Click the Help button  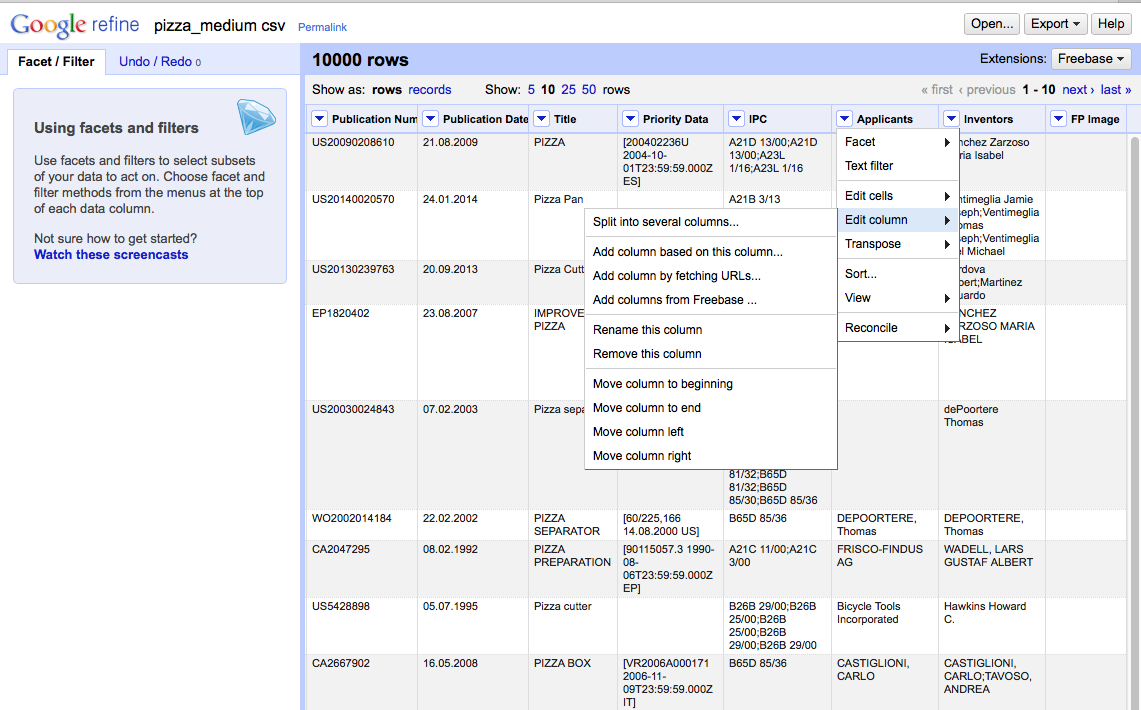[1110, 24]
